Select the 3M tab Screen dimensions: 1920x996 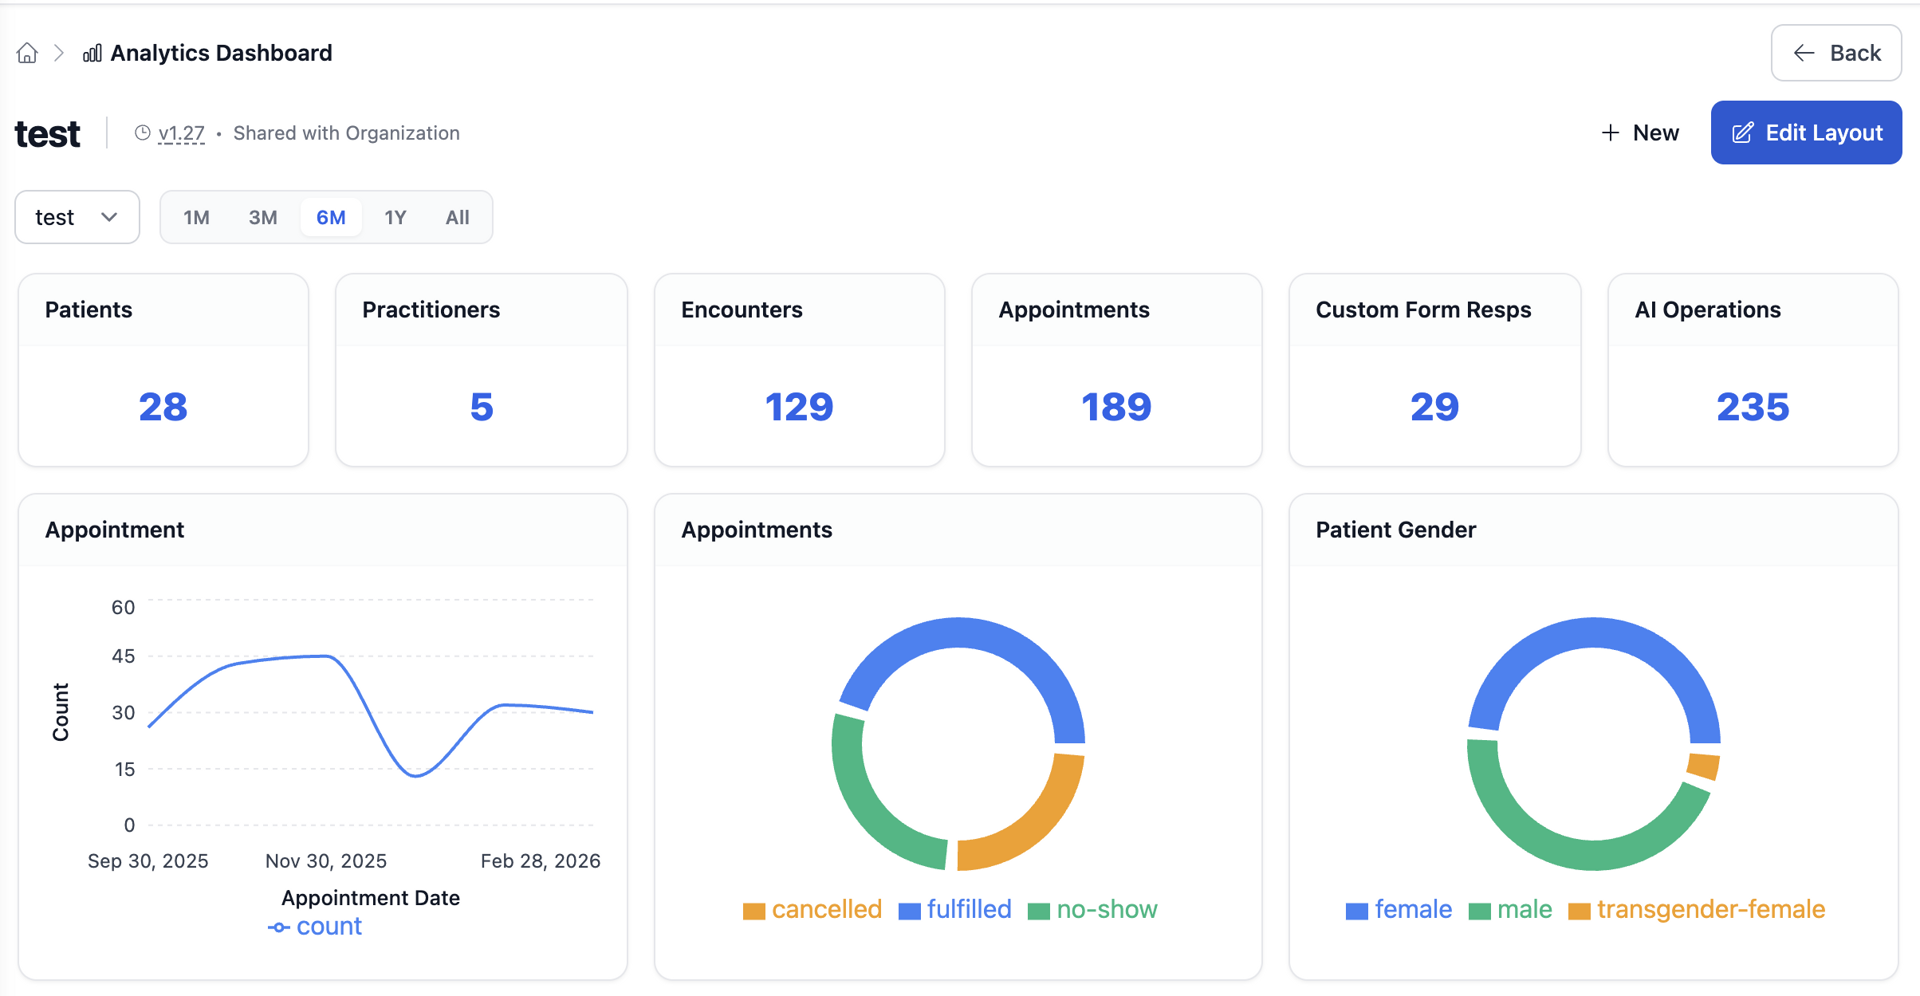263,216
